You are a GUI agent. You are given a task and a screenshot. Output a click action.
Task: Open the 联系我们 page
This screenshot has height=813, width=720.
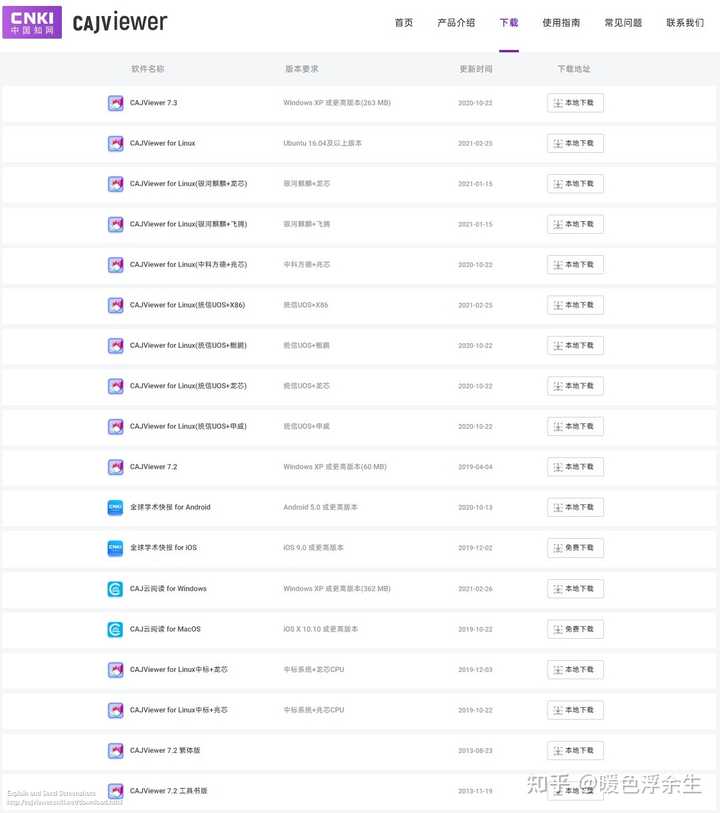click(685, 22)
